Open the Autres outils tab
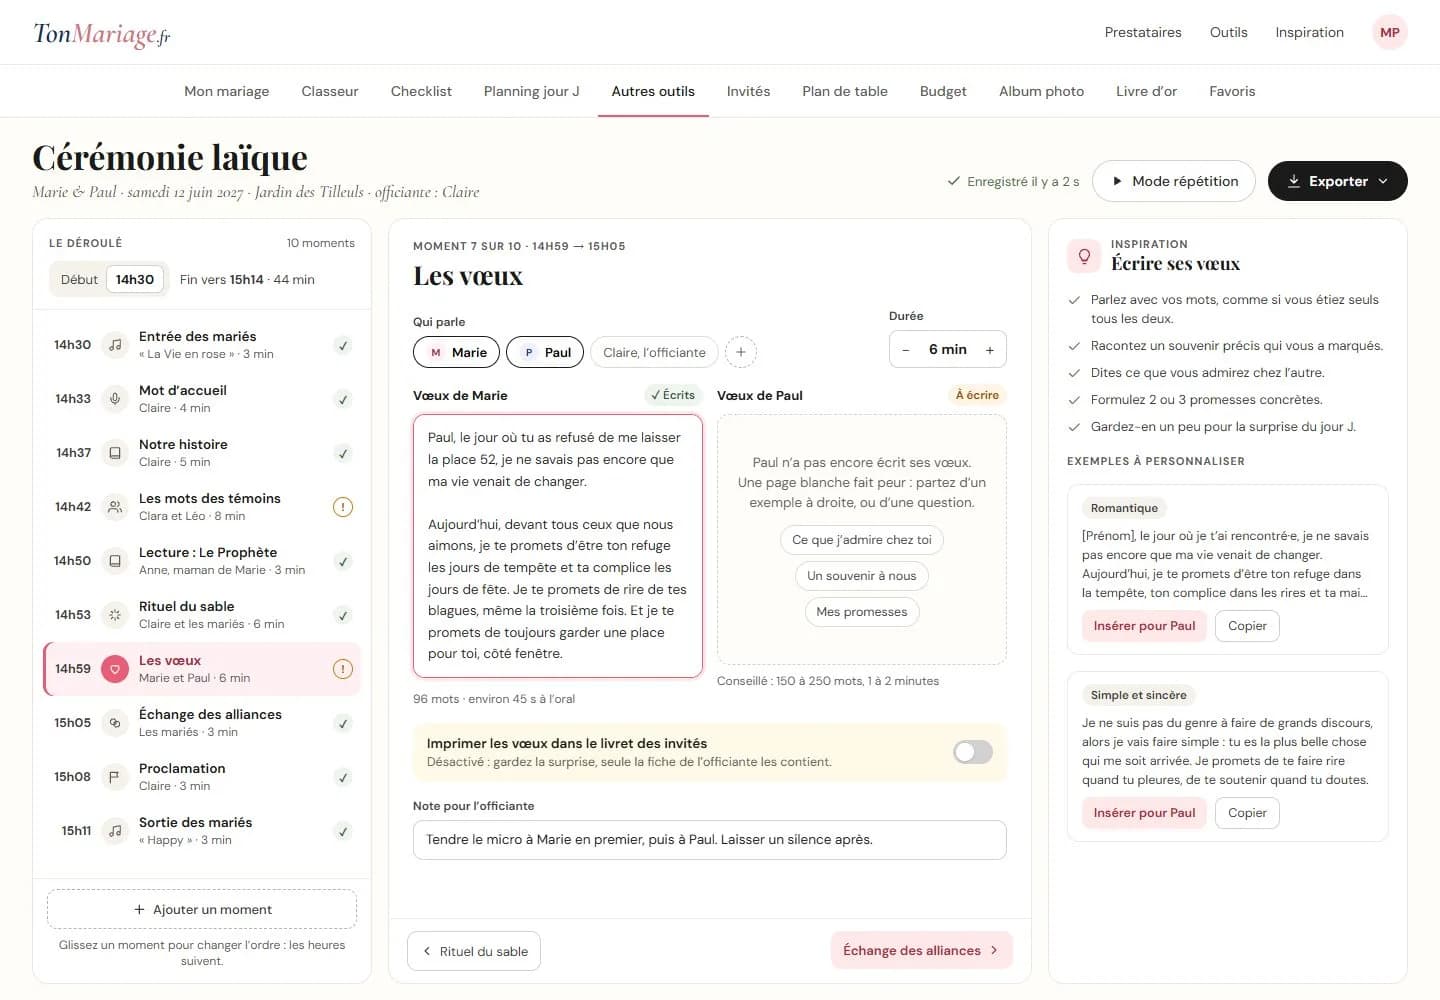Screen dimensions: 1440x1000 point(653,91)
